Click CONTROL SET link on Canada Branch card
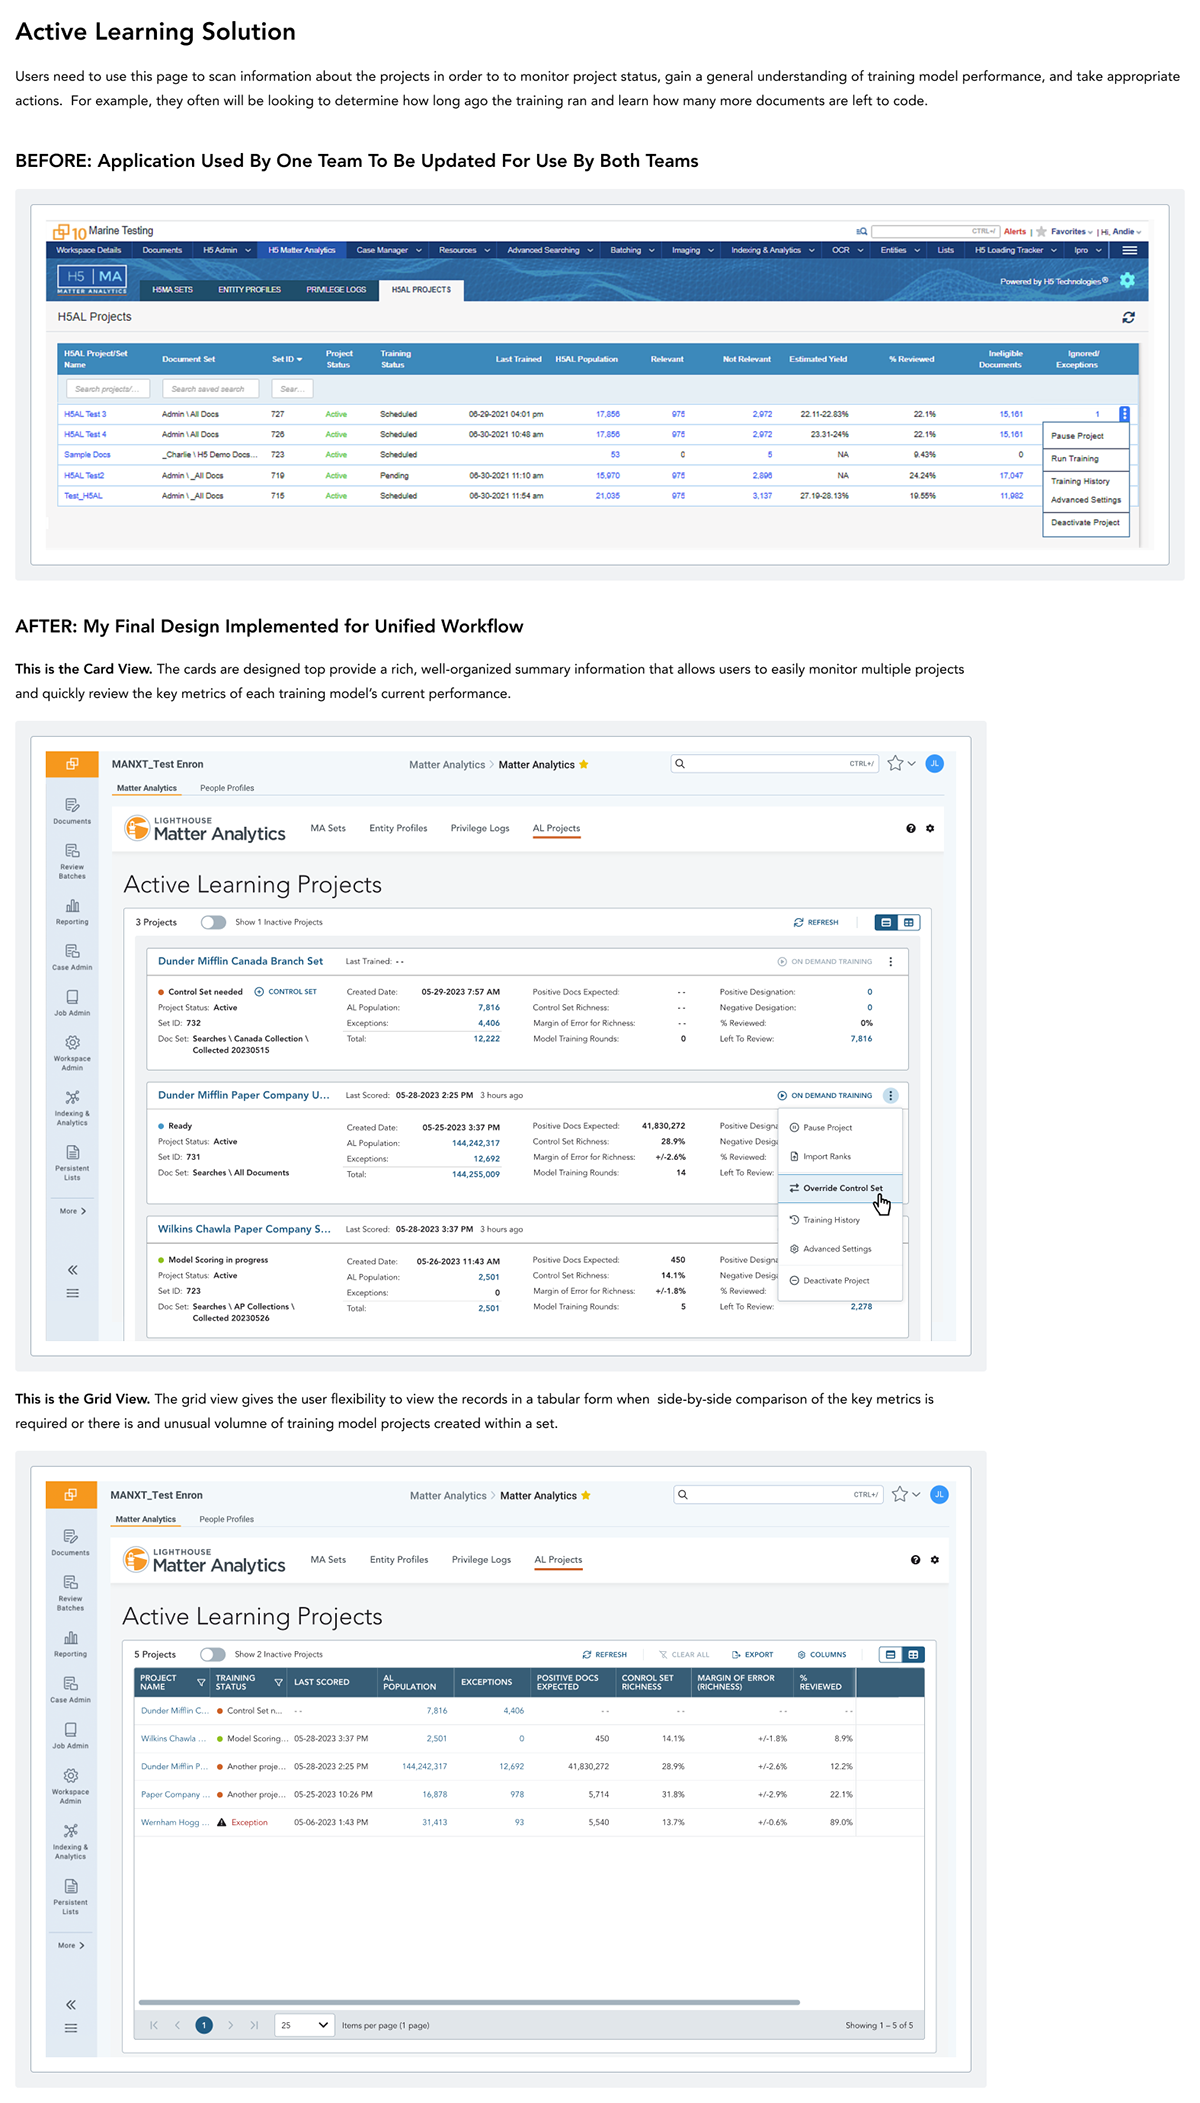Image resolution: width=1200 pixels, height=2103 pixels. click(x=286, y=992)
